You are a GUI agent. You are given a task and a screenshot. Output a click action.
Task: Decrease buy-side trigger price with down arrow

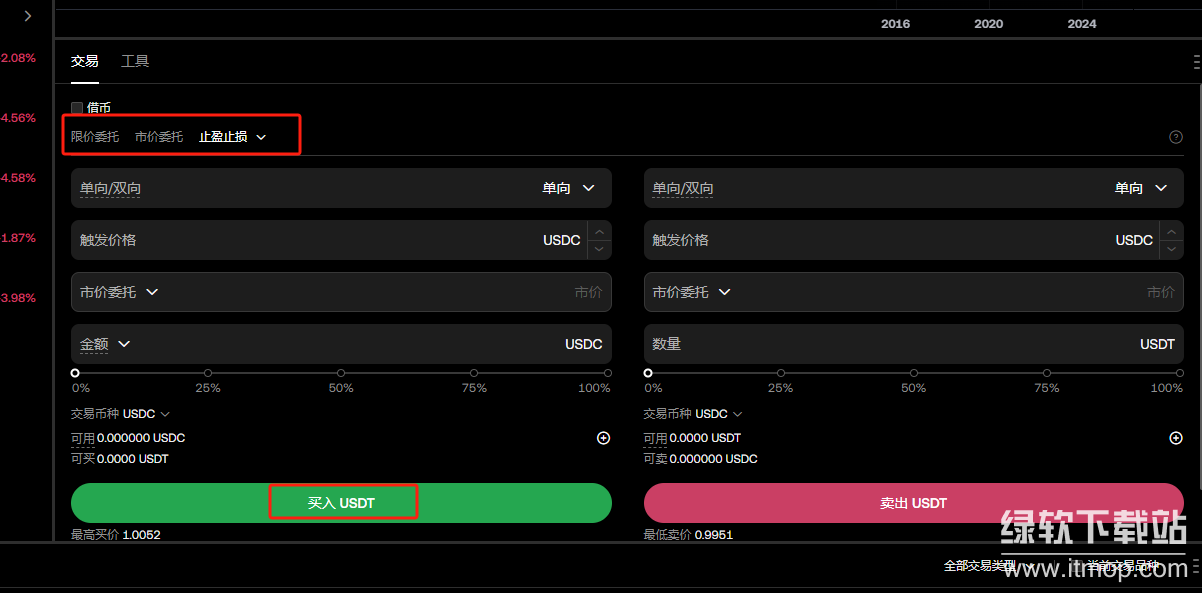(599, 248)
